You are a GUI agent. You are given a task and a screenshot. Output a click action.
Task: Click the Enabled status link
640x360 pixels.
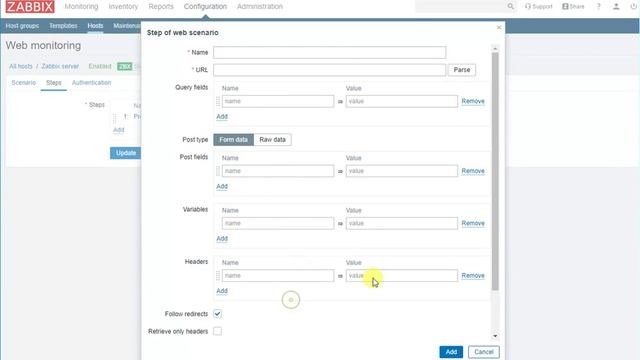100,66
